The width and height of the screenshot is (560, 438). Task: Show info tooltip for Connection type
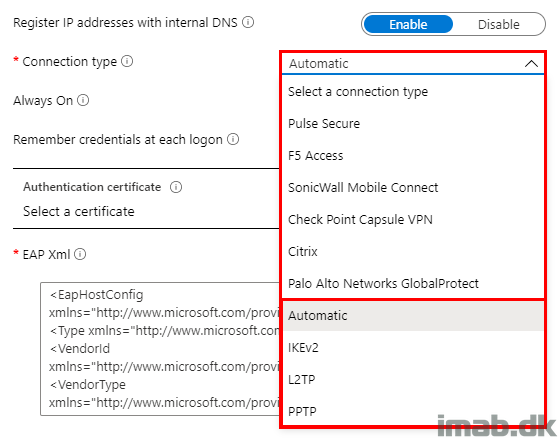[127, 61]
